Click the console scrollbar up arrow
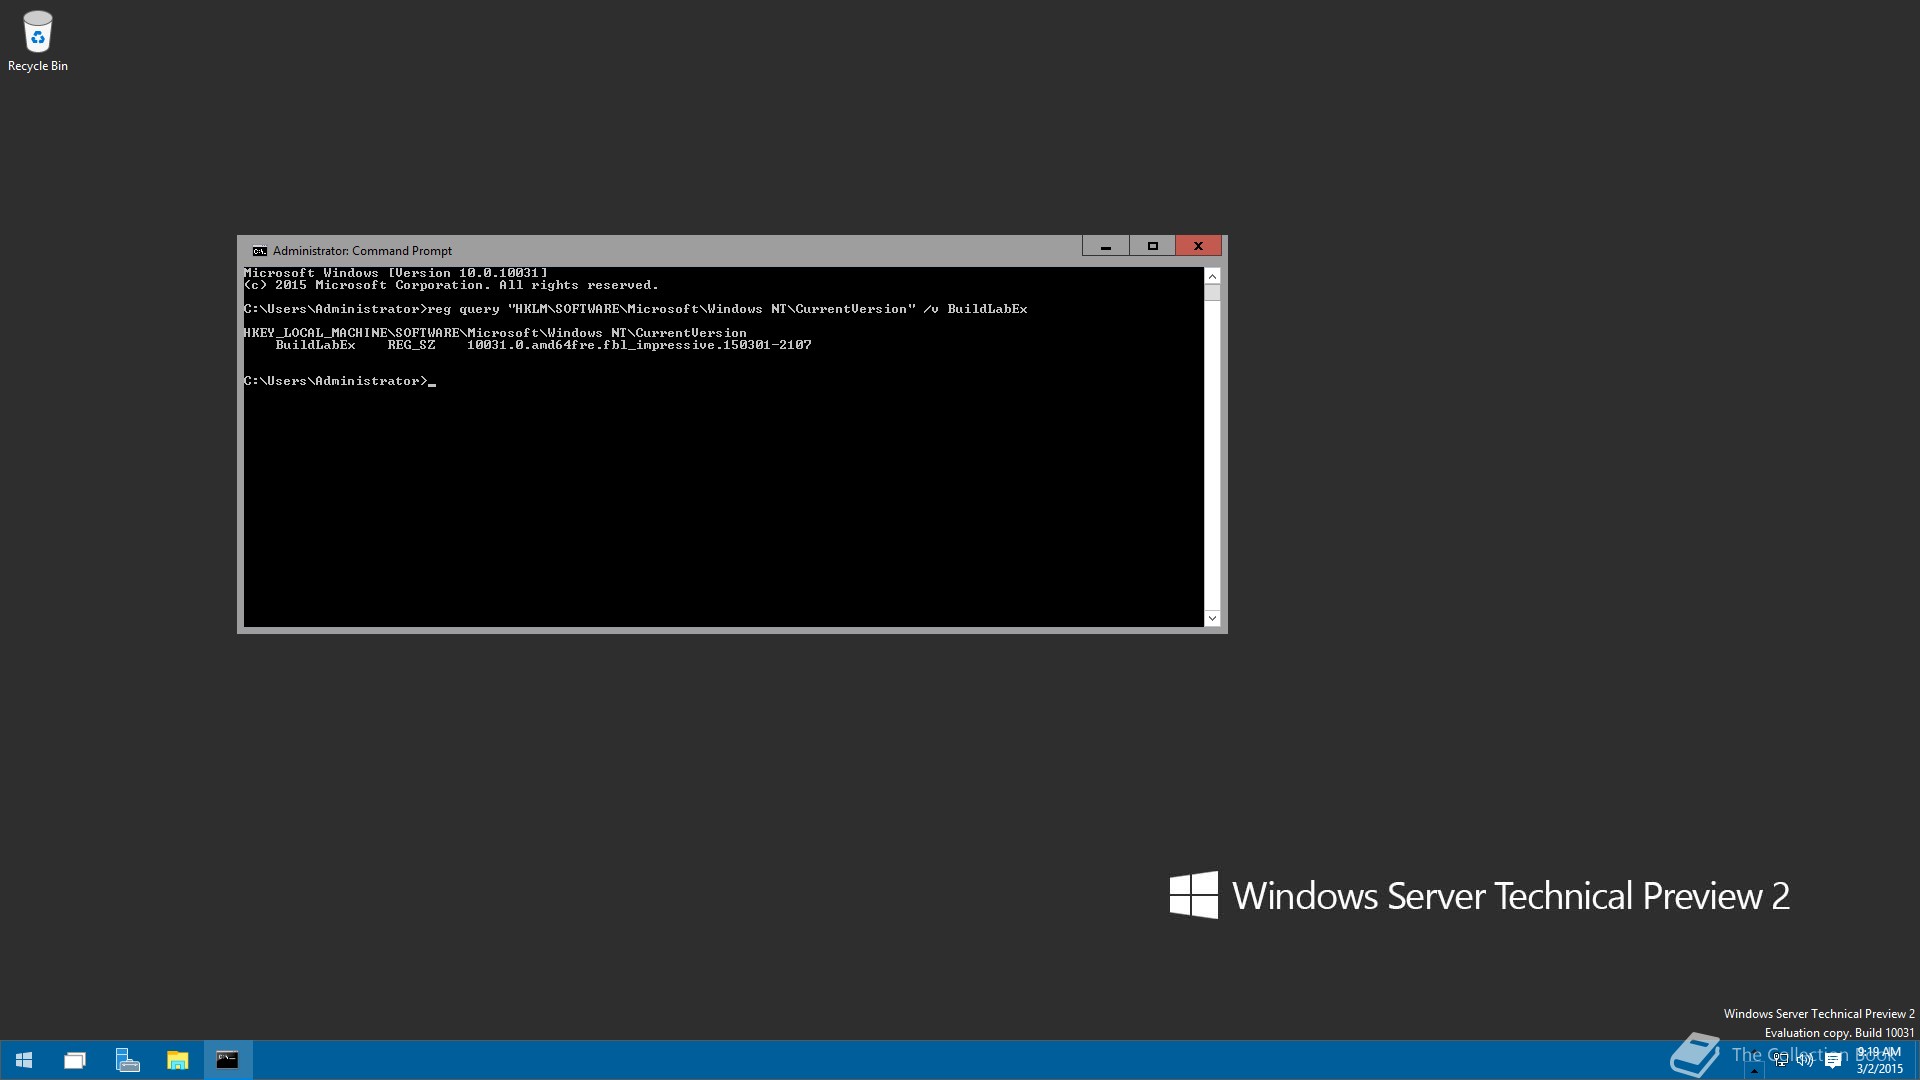The width and height of the screenshot is (1920, 1080). pyautogui.click(x=1212, y=276)
